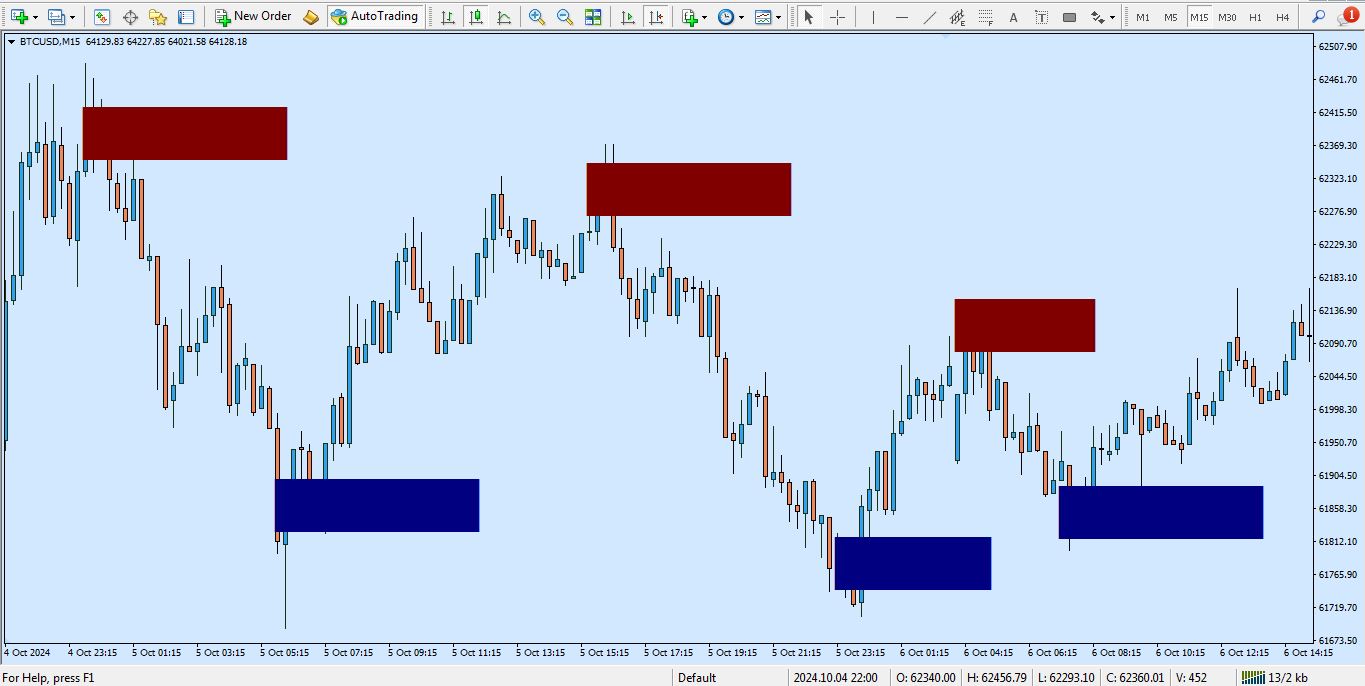Enable chart auto scroll

[627, 17]
